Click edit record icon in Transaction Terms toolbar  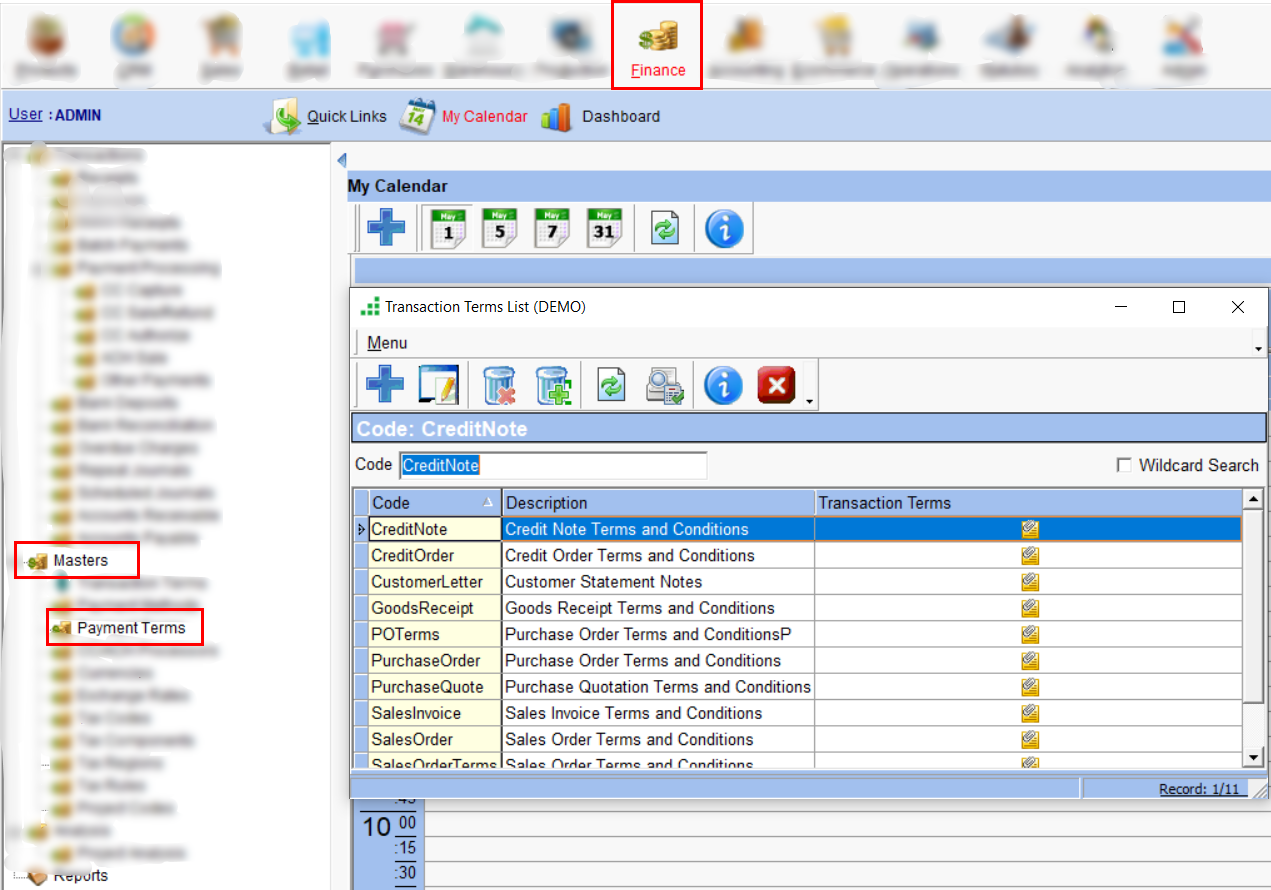pyautogui.click(x=438, y=385)
